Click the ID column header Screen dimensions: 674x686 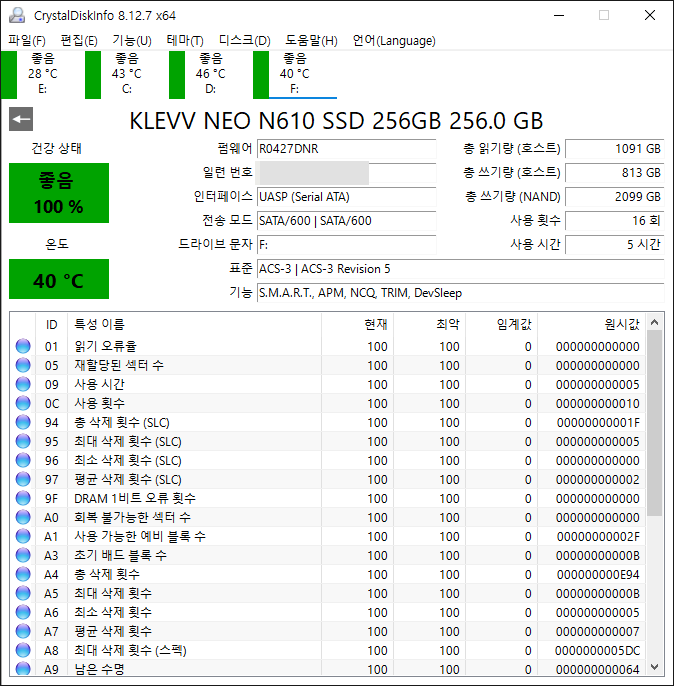[52, 324]
